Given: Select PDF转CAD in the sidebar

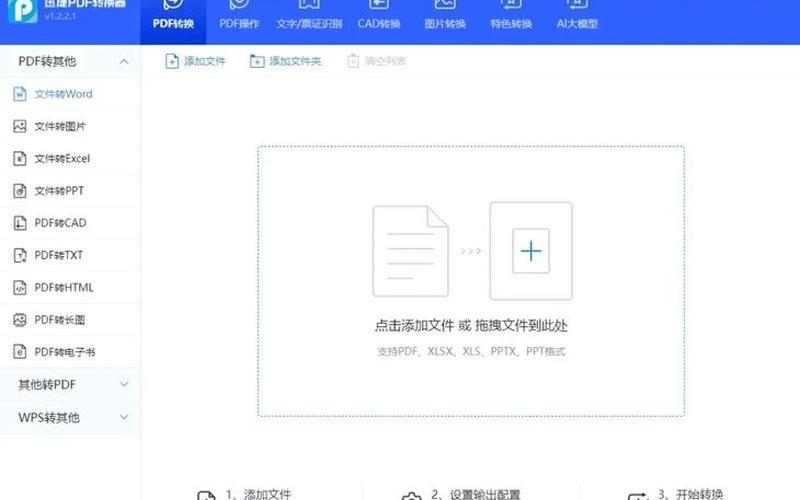Looking at the screenshot, I should pos(70,223).
